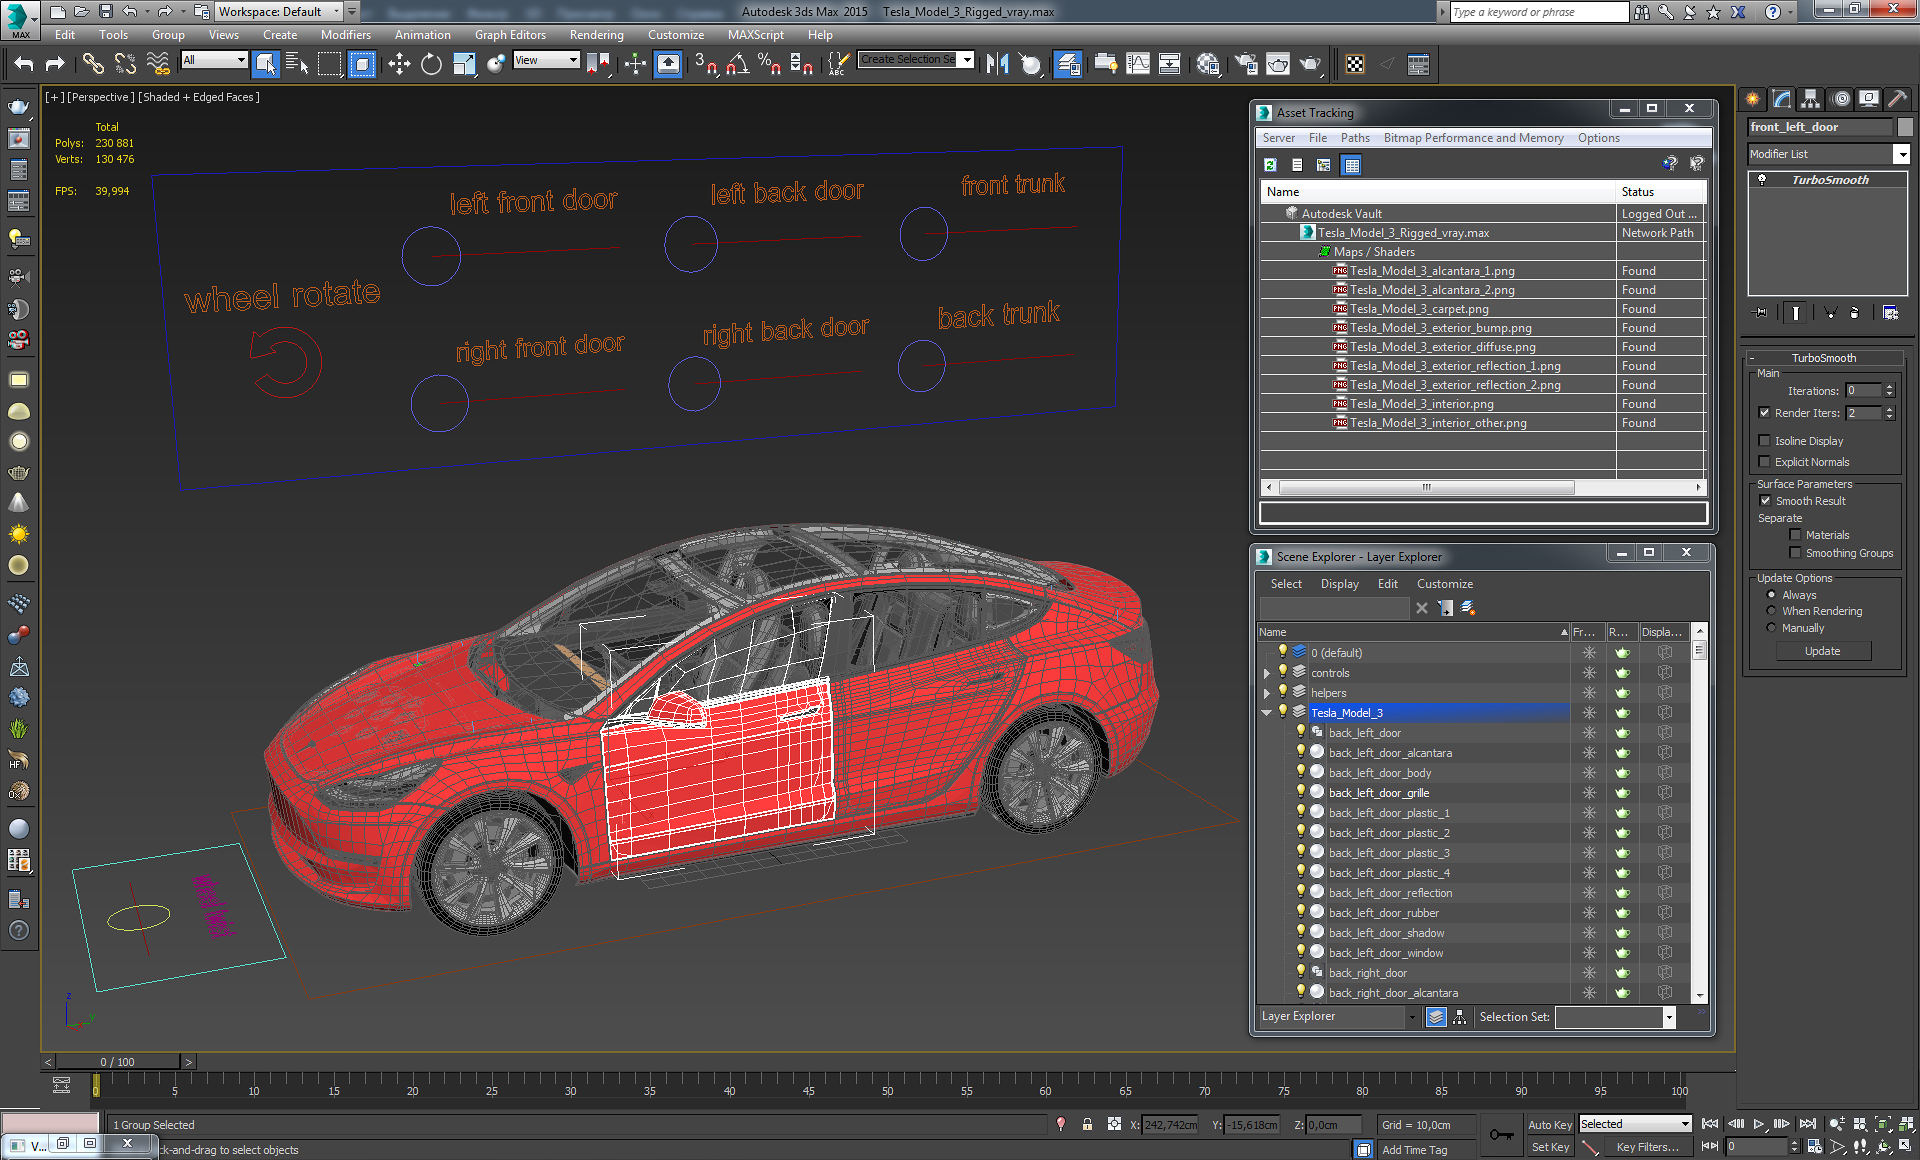Select the Manually update option
This screenshot has width=1920, height=1160.
tap(1771, 628)
